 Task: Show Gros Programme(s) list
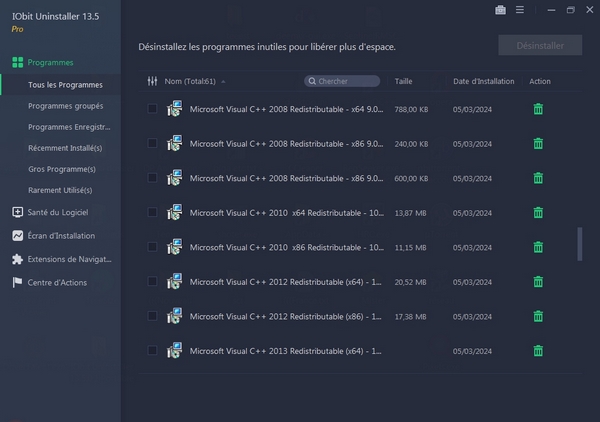(x=62, y=169)
